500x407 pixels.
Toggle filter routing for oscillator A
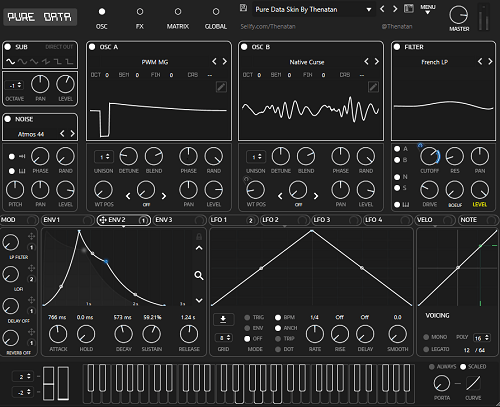[397, 149]
